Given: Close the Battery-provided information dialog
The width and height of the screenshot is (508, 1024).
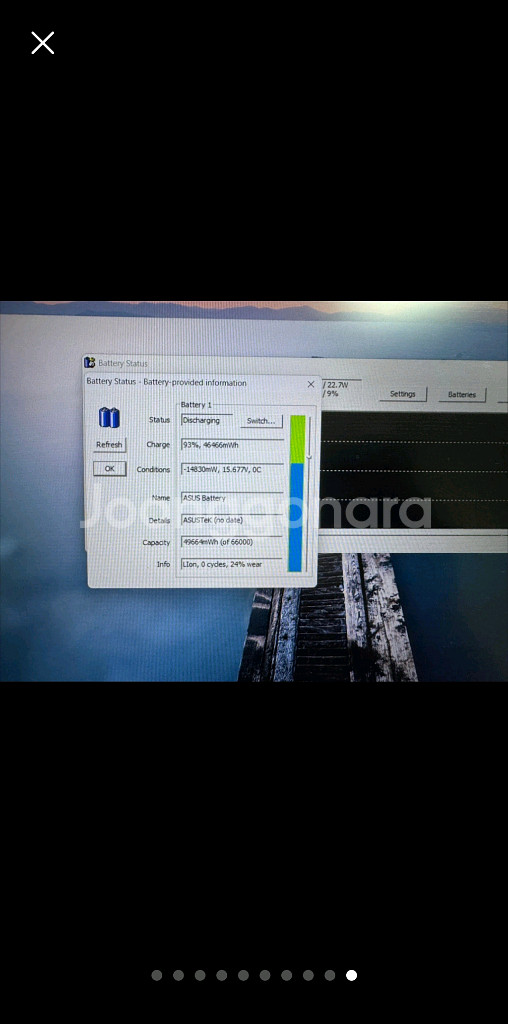Looking at the screenshot, I should (311, 384).
